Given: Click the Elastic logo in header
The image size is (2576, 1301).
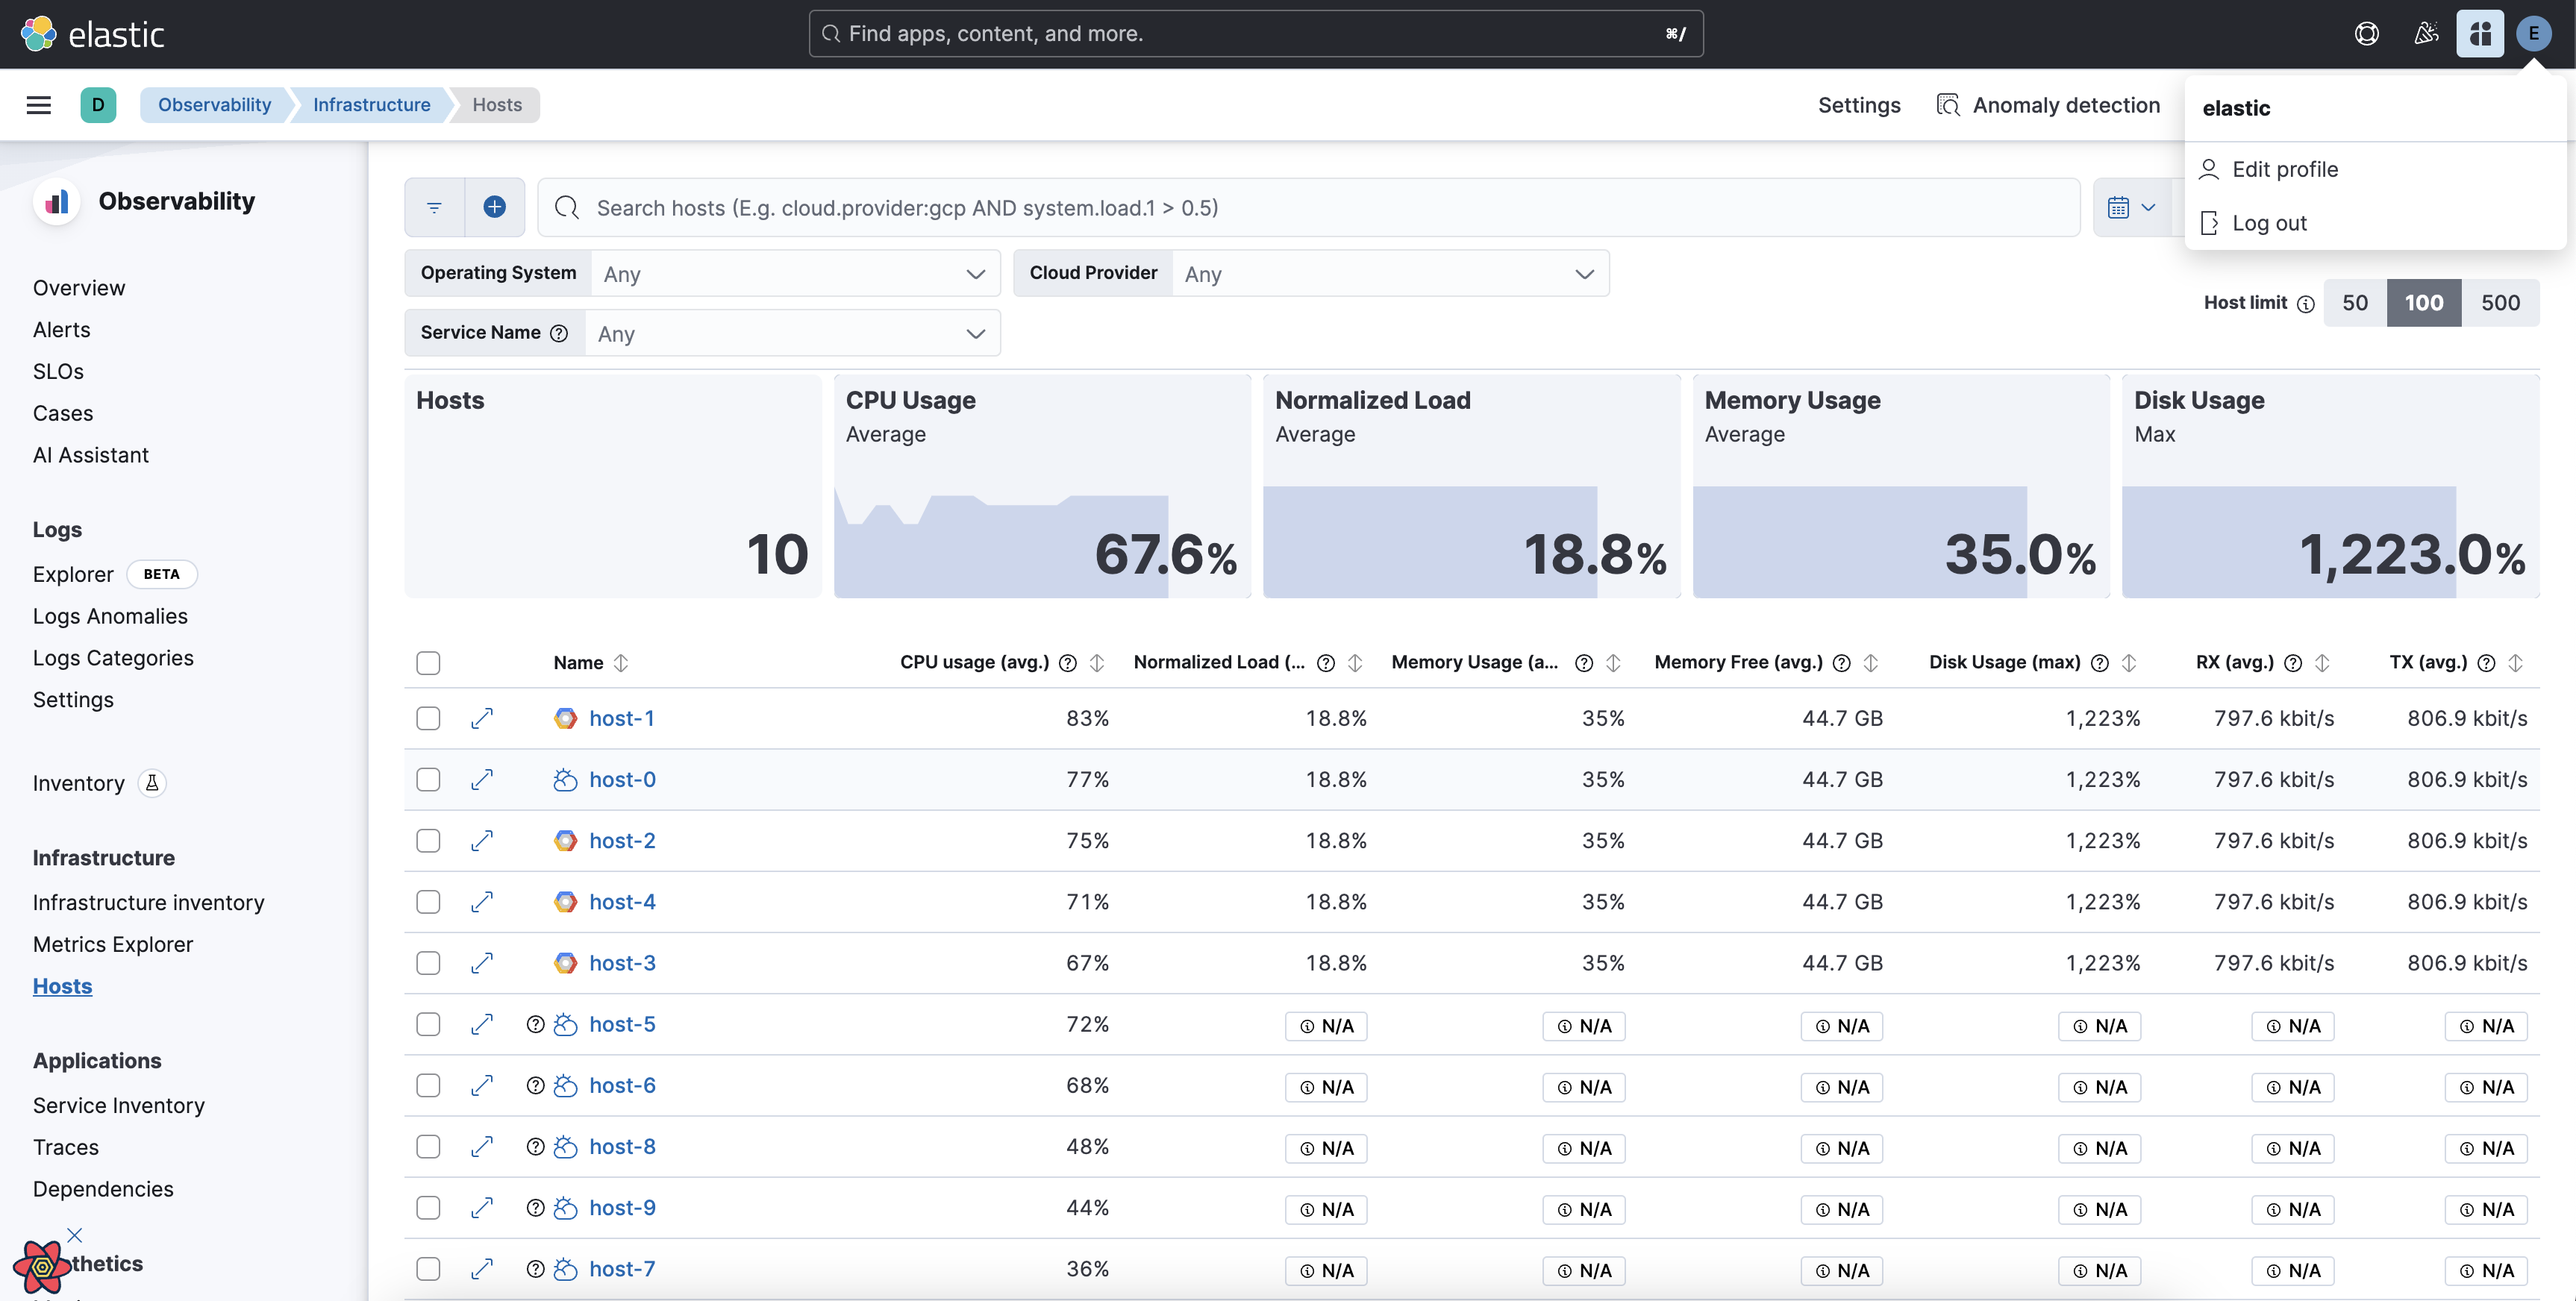Looking at the screenshot, I should click(x=92, y=34).
